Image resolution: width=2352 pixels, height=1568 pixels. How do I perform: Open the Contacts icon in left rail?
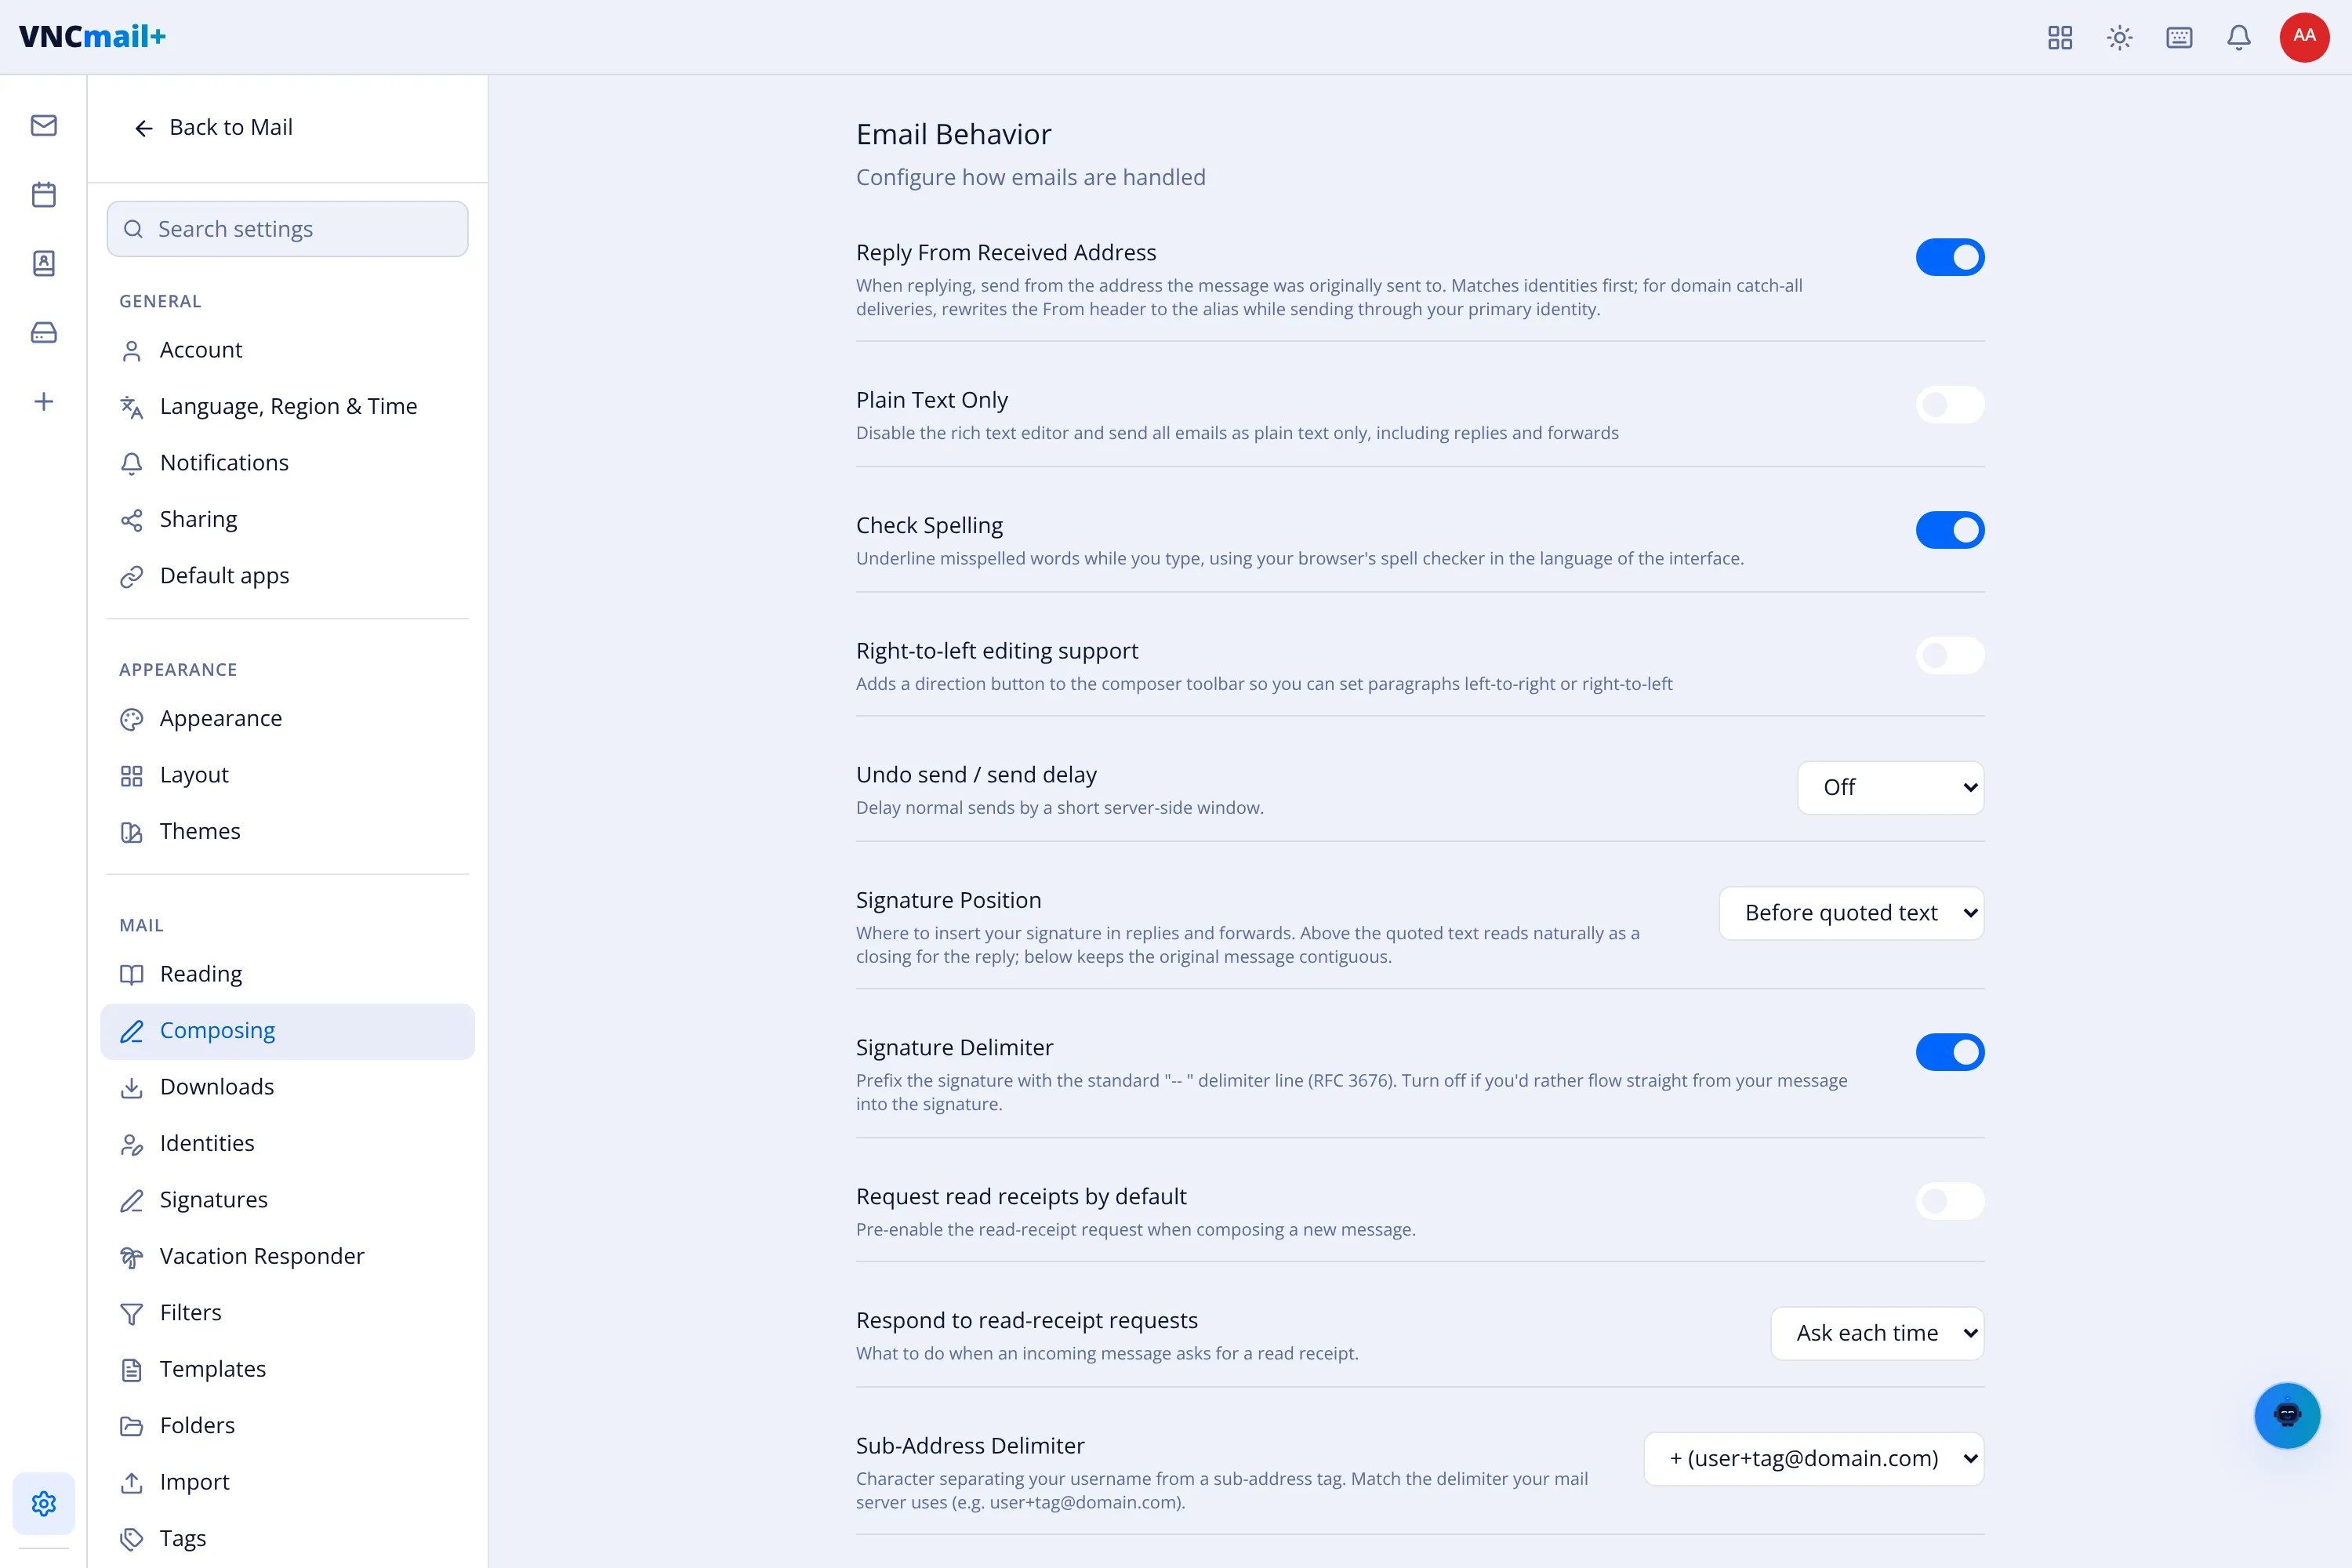click(44, 263)
